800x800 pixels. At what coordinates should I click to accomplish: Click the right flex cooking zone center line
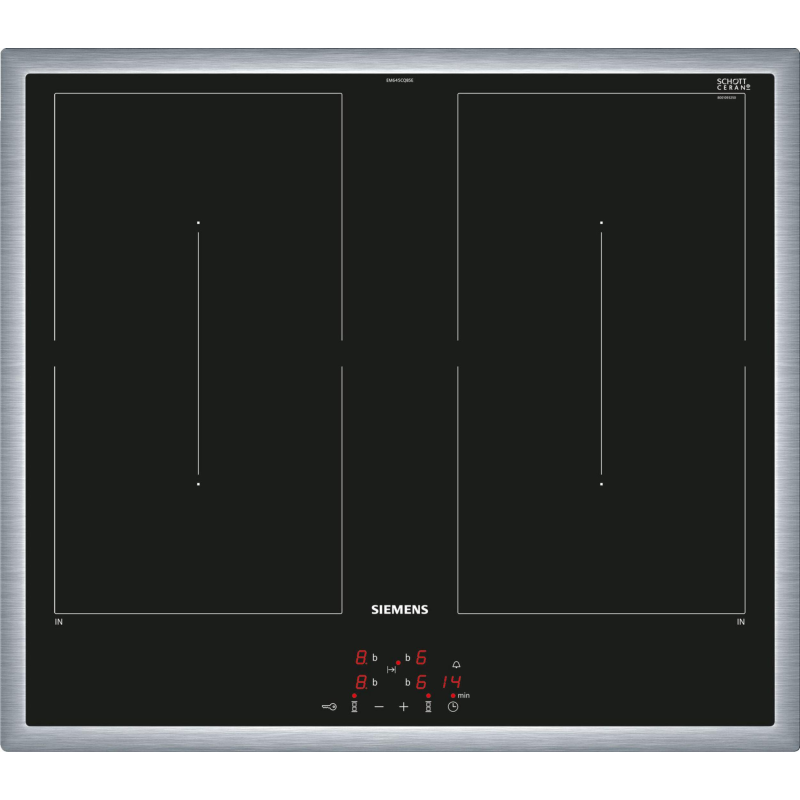601,353
